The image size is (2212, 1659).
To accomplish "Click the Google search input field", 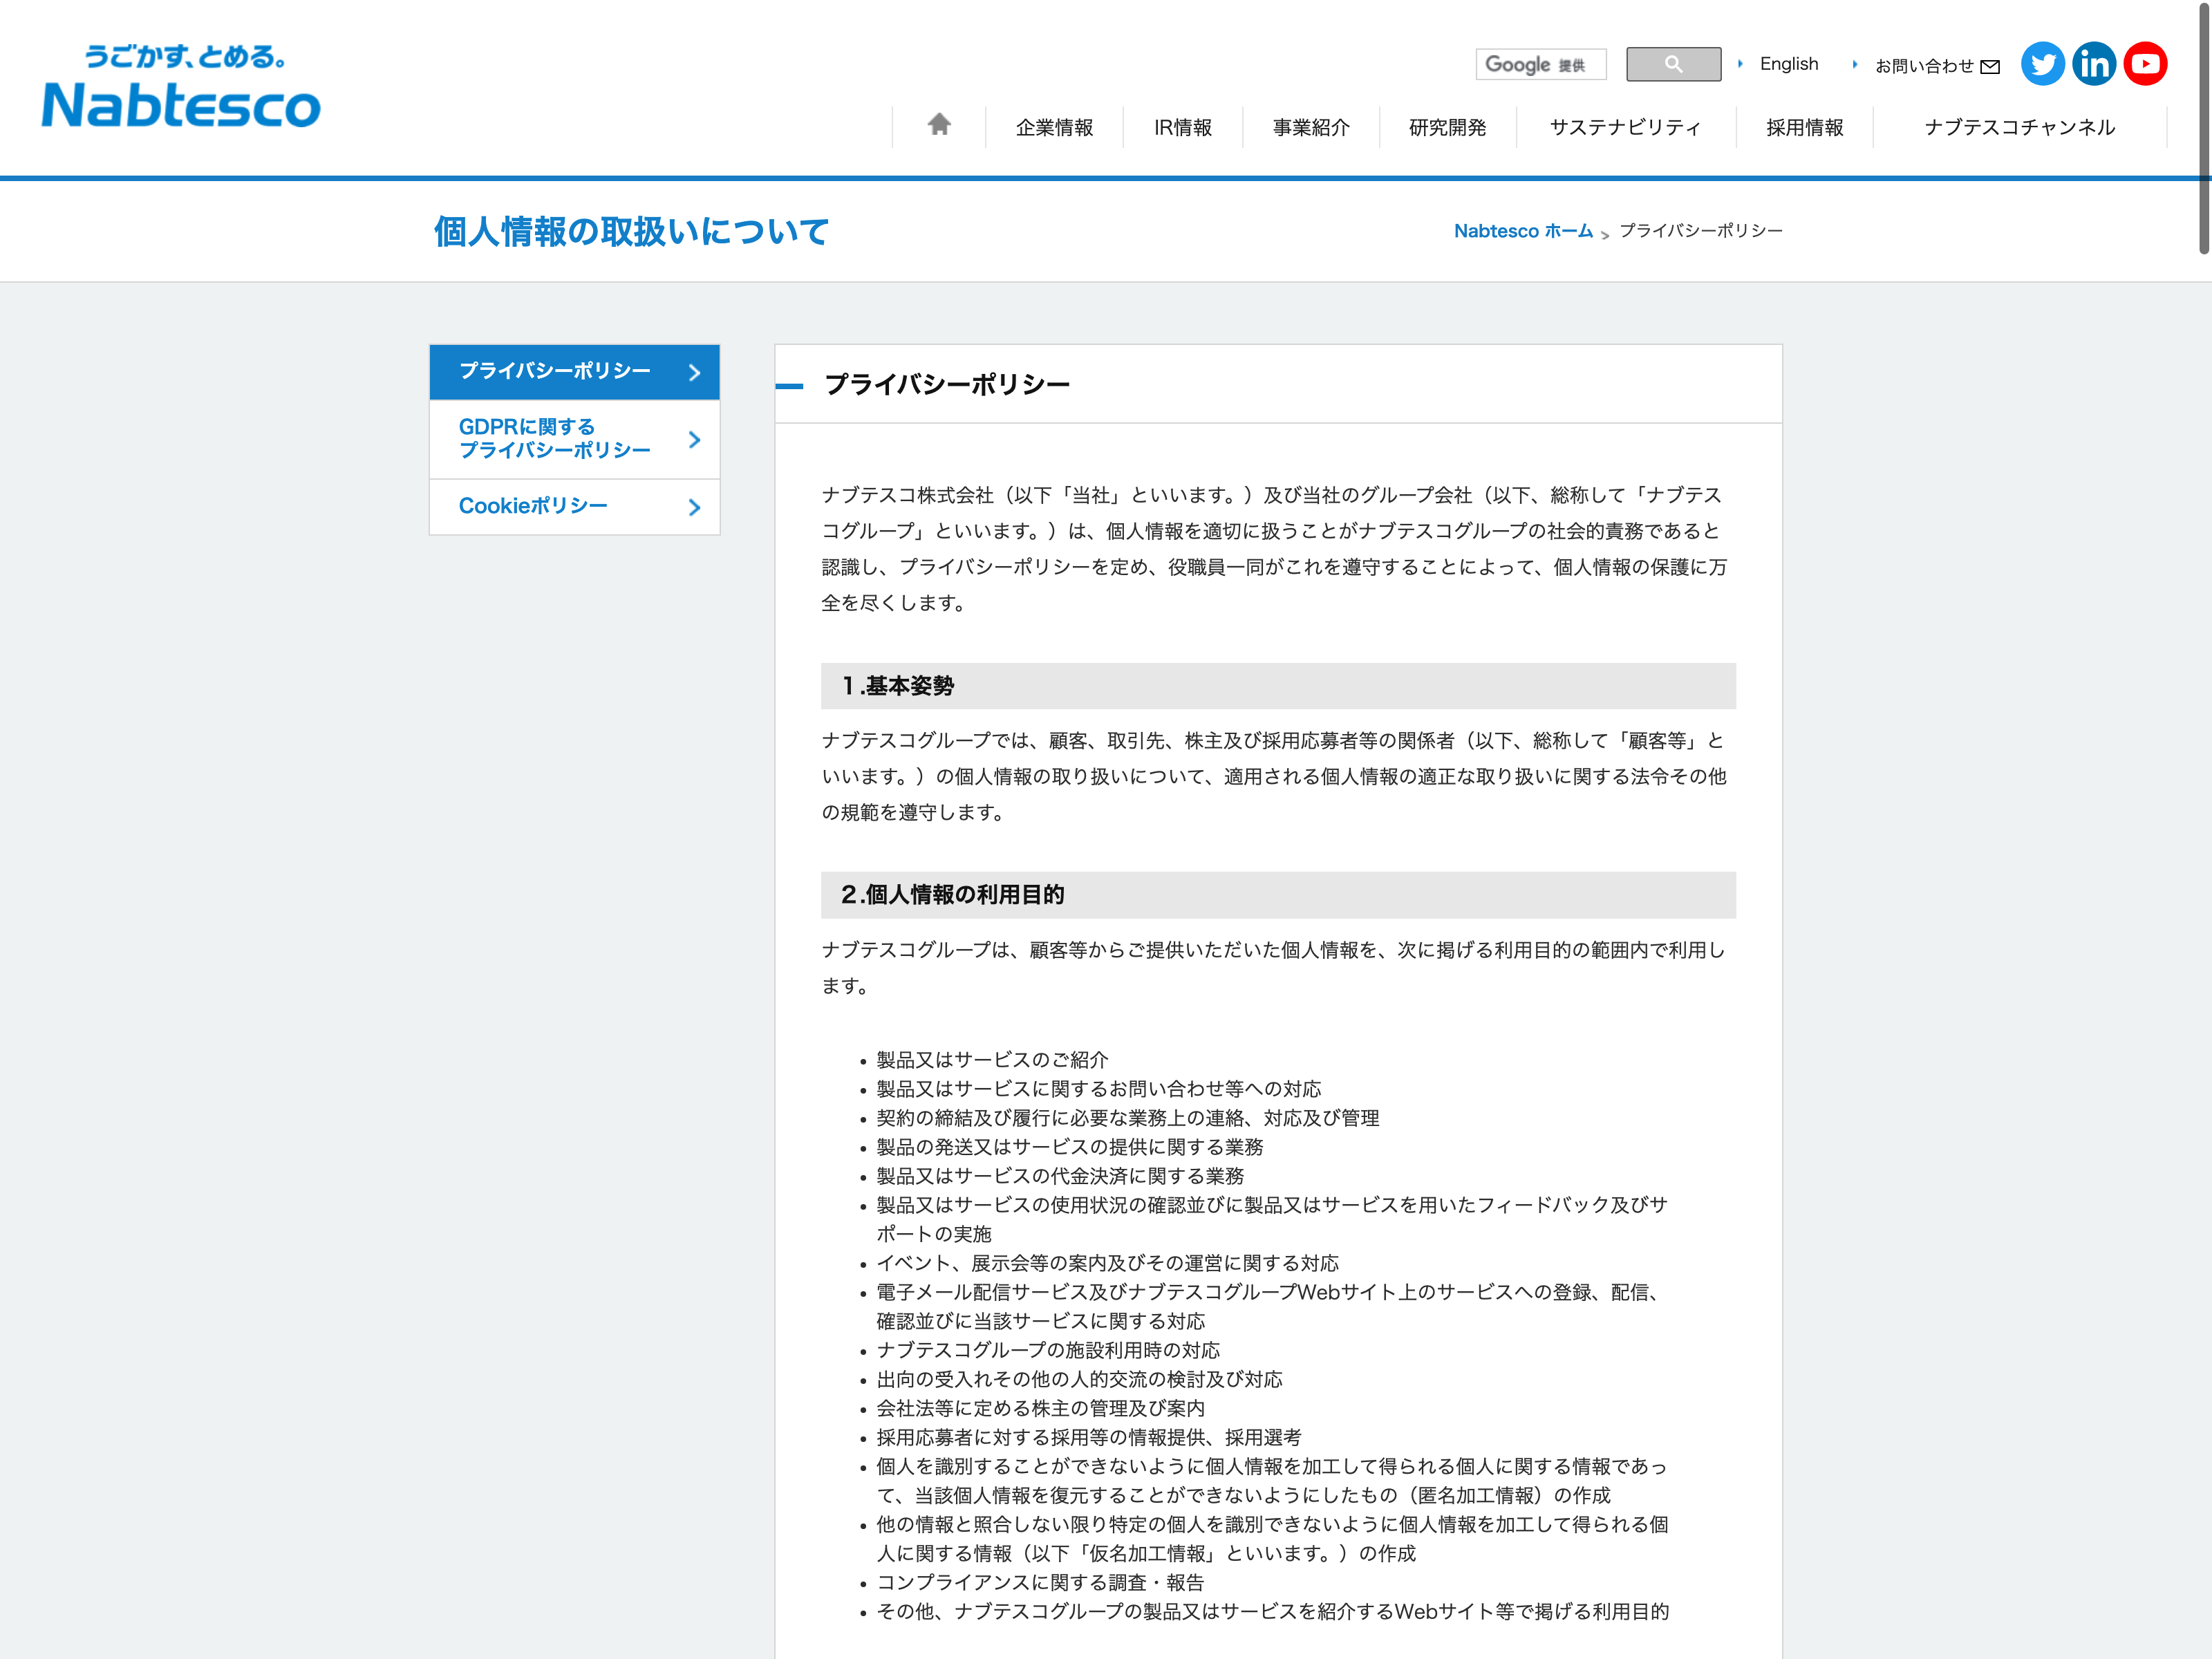I will pos(1540,64).
